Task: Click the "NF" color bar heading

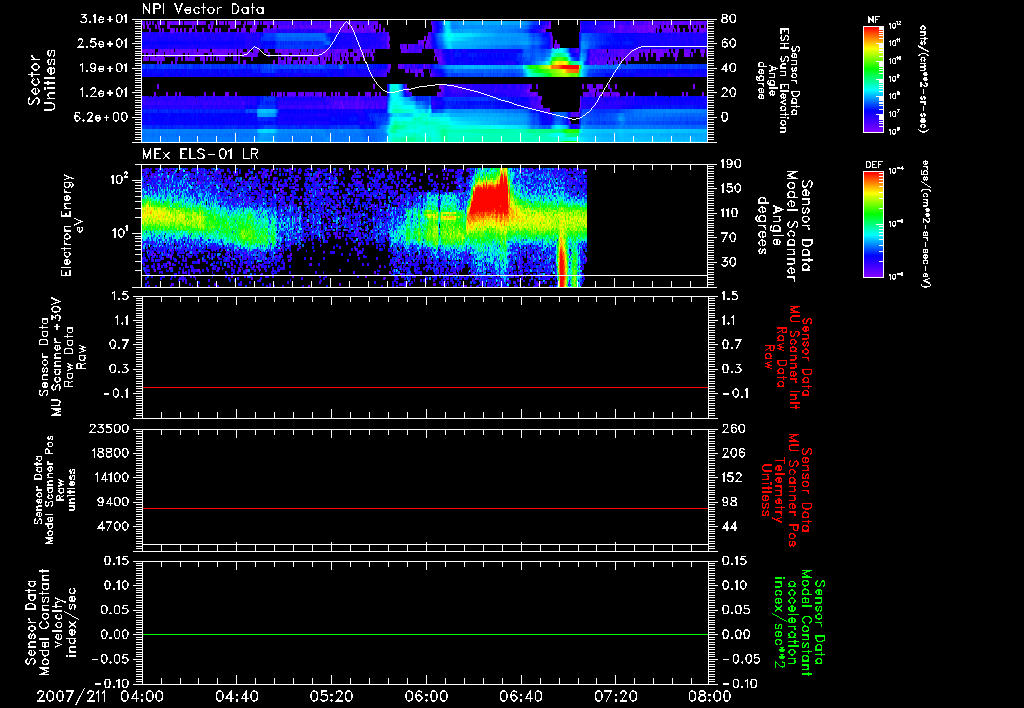Action: click(x=874, y=20)
